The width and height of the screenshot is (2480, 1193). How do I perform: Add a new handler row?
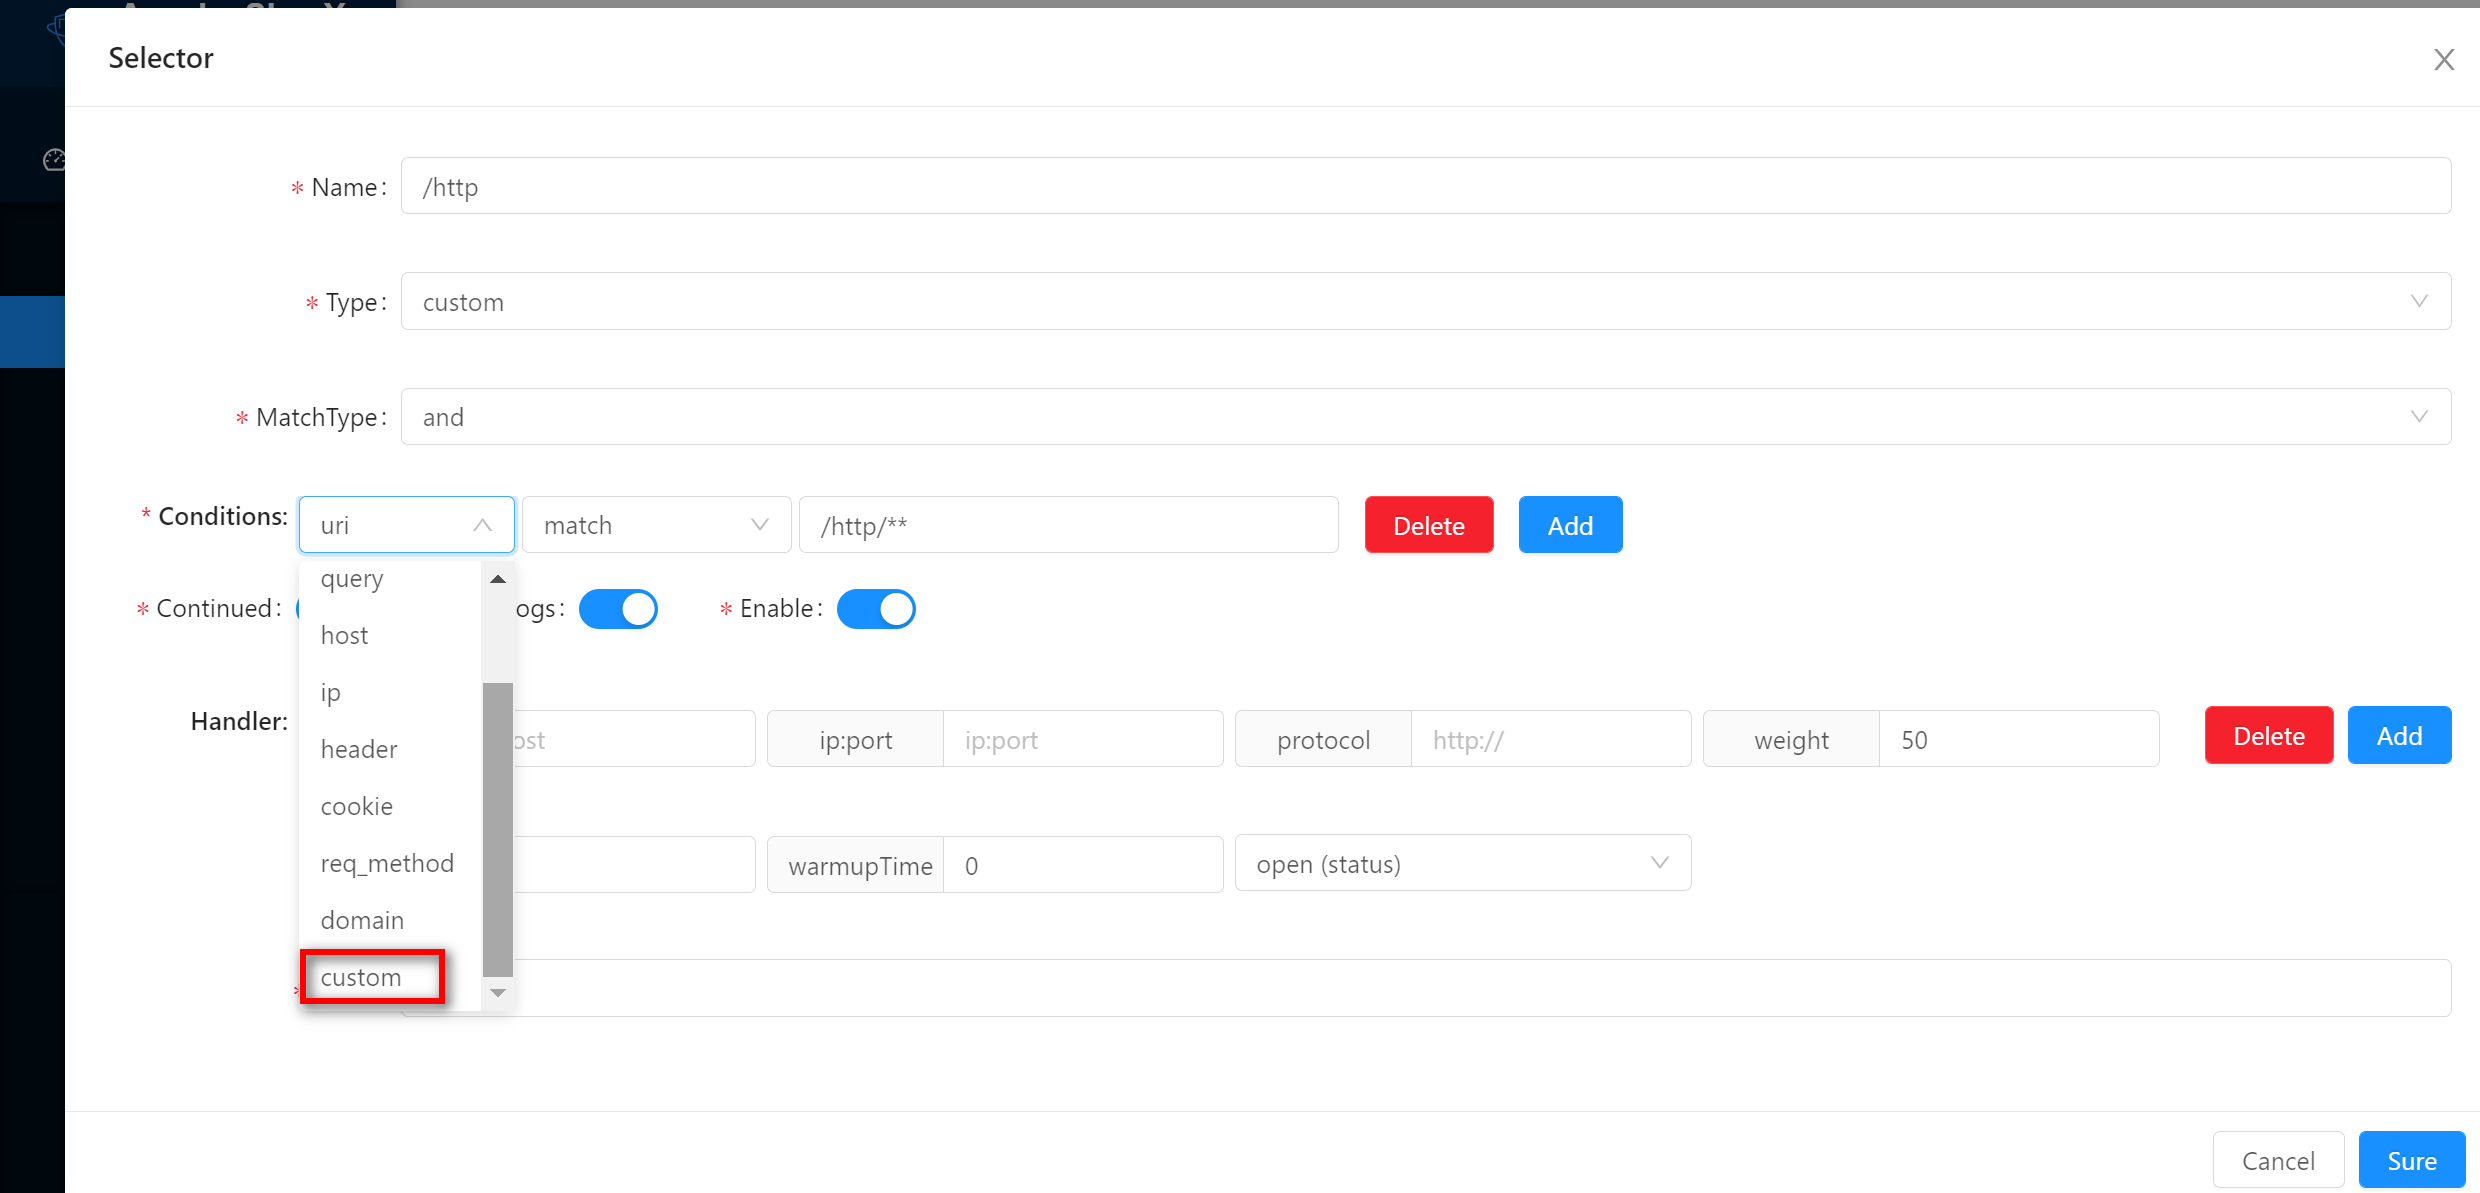pyautogui.click(x=2398, y=736)
